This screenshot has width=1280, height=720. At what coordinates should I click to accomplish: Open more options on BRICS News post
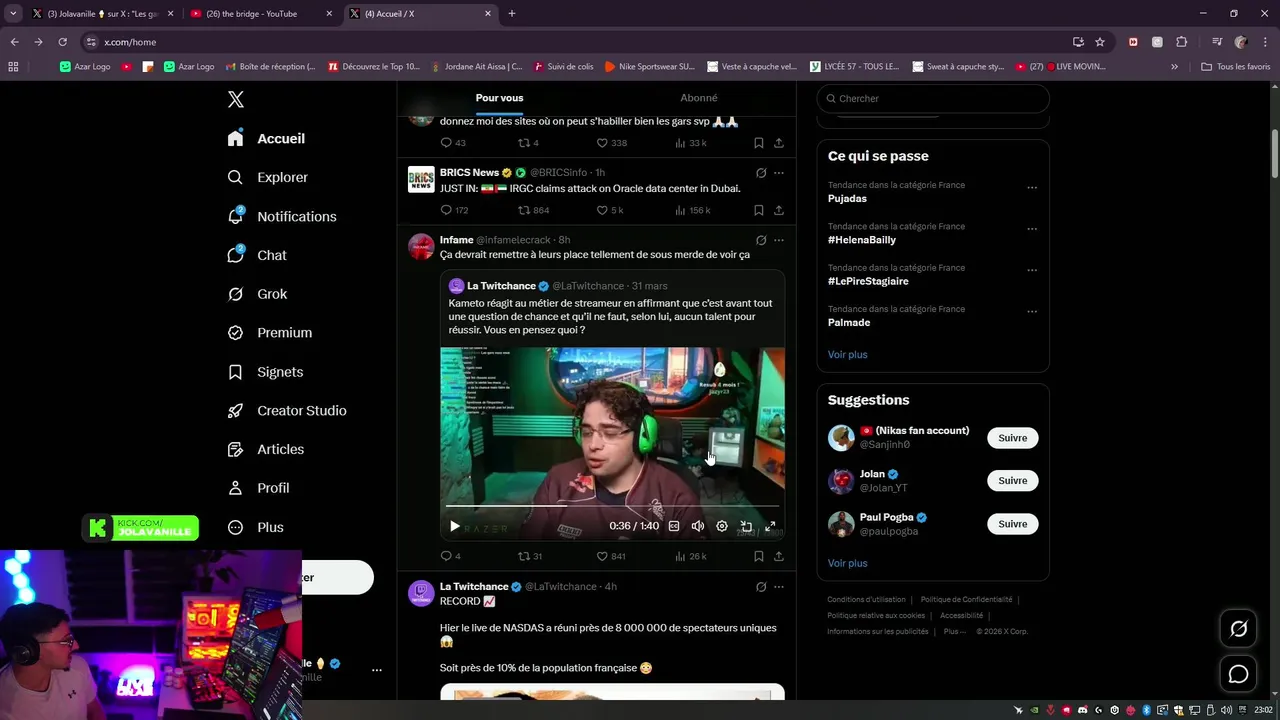pyautogui.click(x=779, y=173)
